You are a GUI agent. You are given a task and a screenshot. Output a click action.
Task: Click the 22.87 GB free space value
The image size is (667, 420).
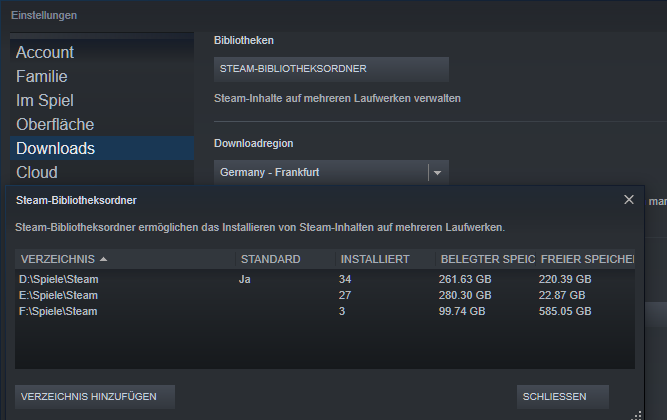[x=562, y=295]
